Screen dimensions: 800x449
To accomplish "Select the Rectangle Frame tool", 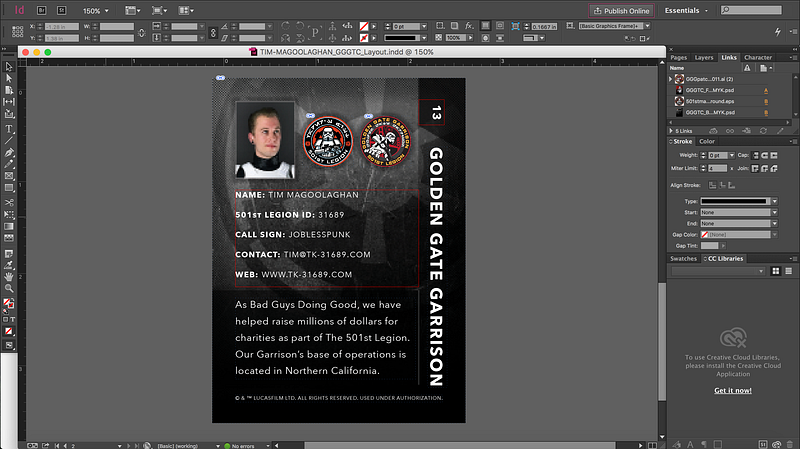I will 9,176.
